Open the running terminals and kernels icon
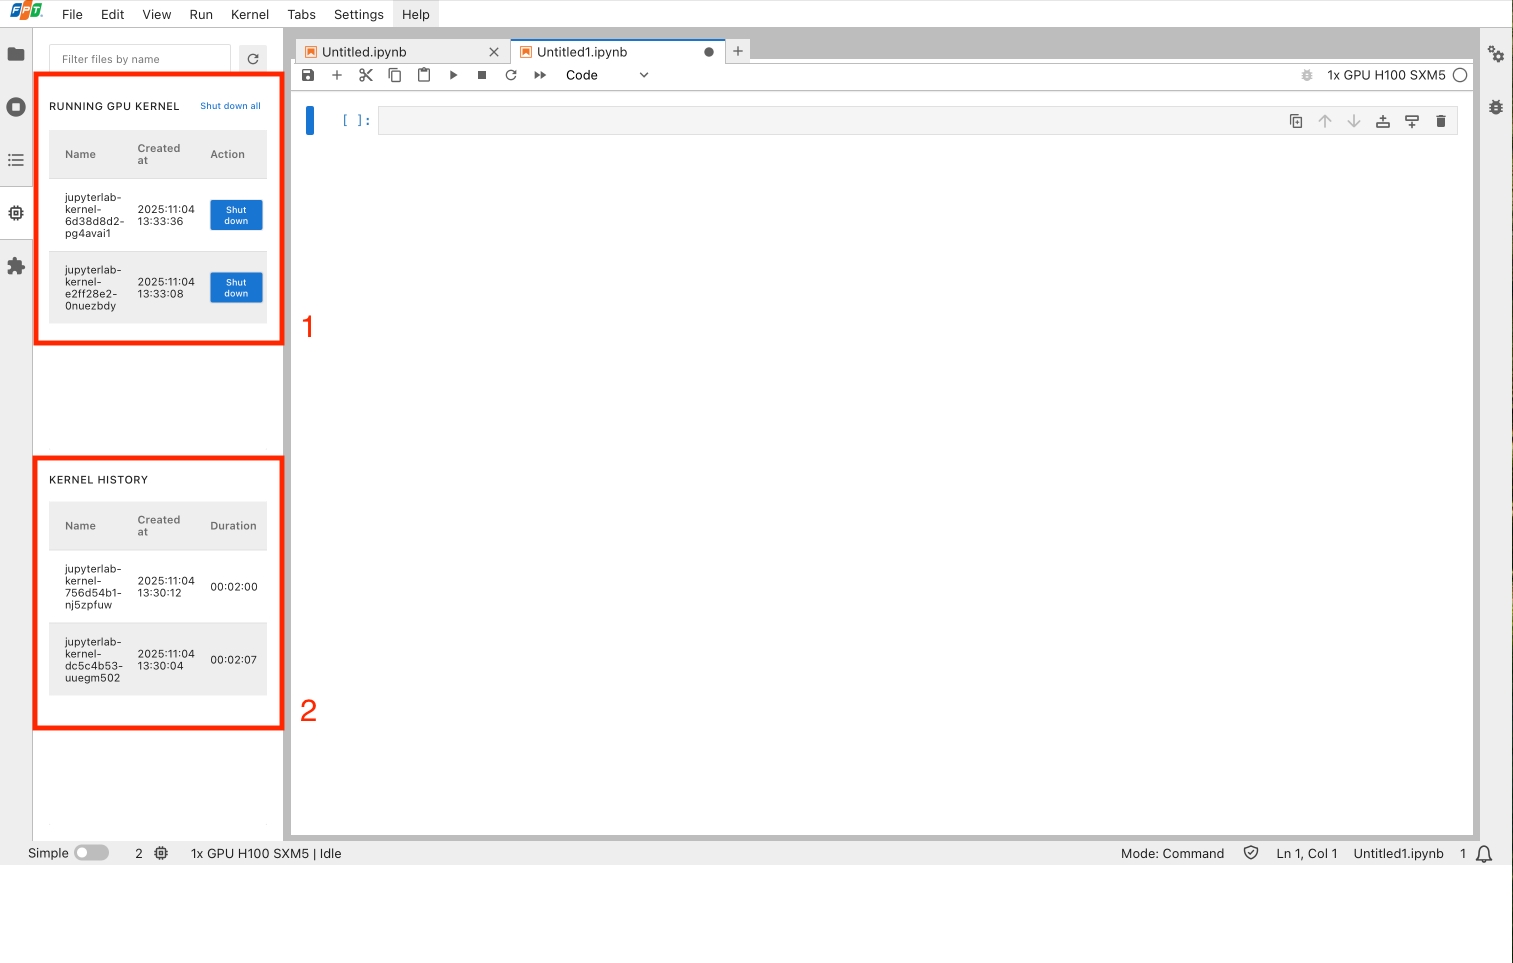This screenshot has height=963, width=1513. click(x=16, y=107)
